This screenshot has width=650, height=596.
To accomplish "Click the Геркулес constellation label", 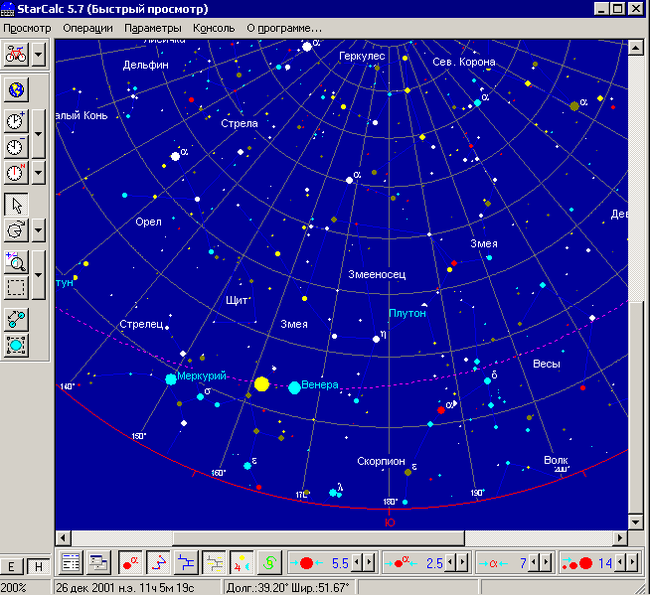I will [362, 56].
